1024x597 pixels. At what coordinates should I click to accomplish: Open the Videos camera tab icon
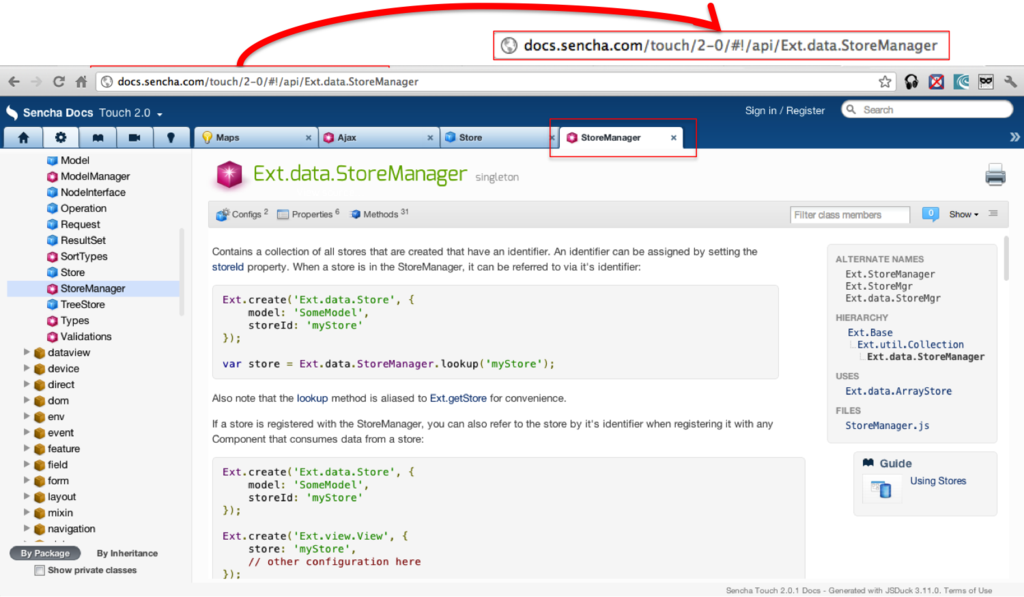(135, 138)
